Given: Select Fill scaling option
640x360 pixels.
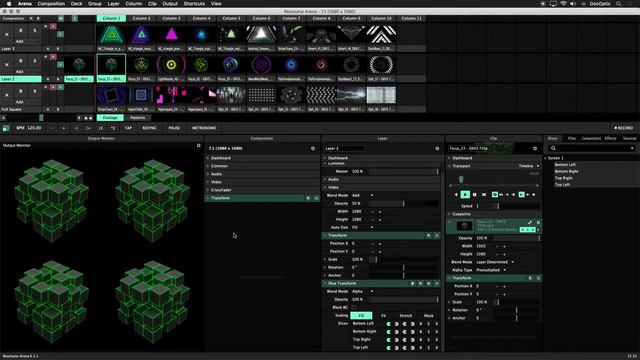Looking at the screenshot, I should [361, 316].
